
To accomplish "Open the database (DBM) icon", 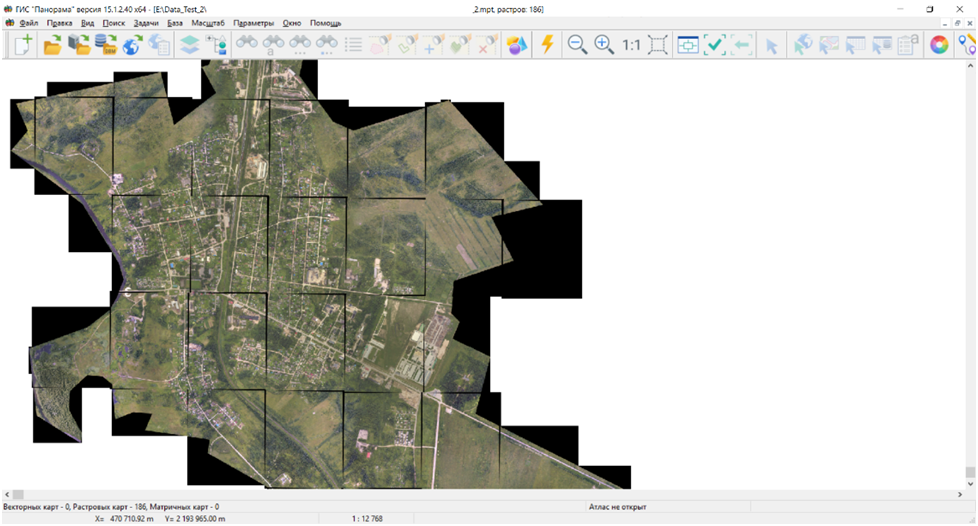I will pos(105,45).
